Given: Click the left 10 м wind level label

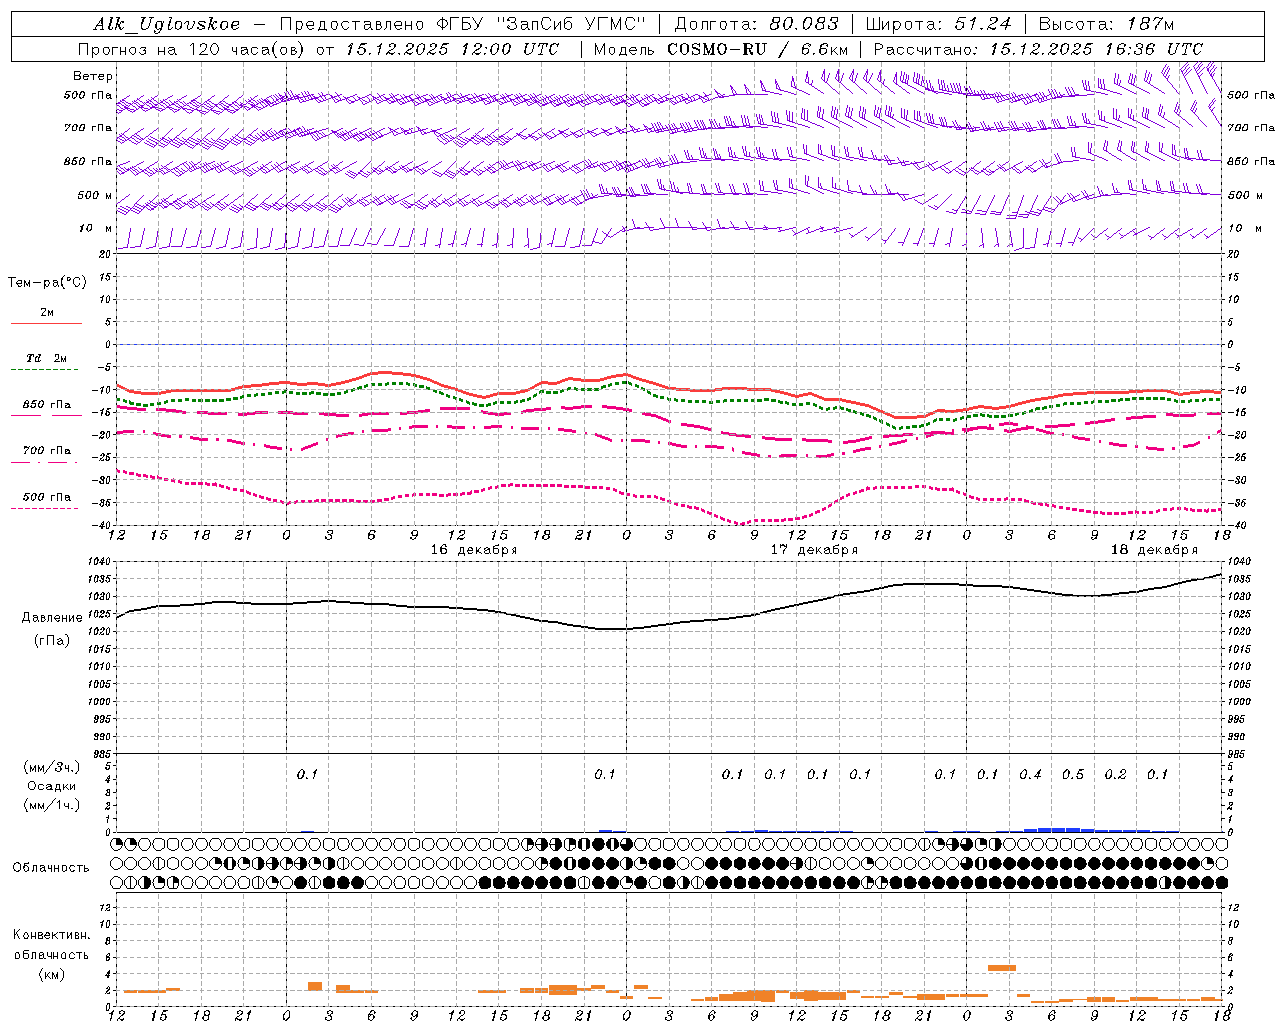Looking at the screenshot, I should (95, 228).
